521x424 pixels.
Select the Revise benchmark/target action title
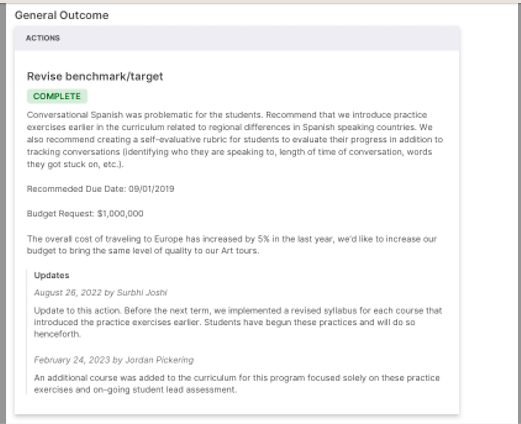pyautogui.click(x=95, y=76)
